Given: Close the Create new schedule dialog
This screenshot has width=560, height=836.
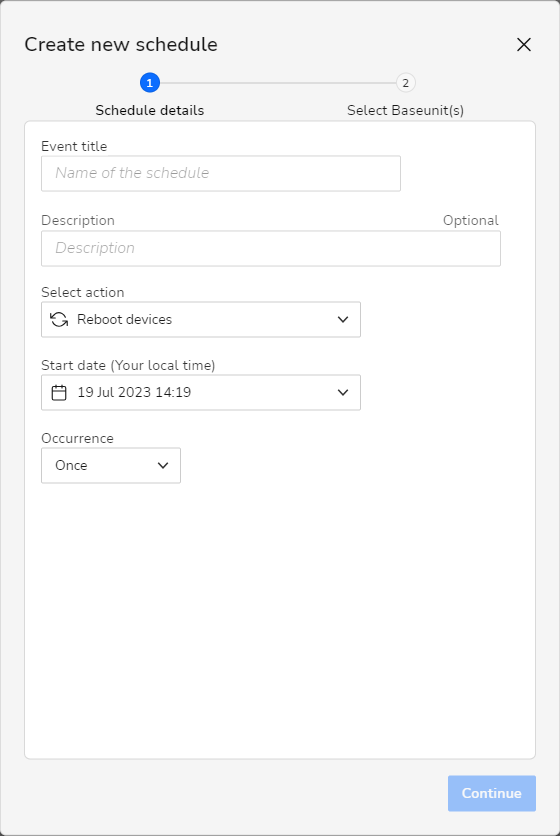Looking at the screenshot, I should [x=524, y=45].
